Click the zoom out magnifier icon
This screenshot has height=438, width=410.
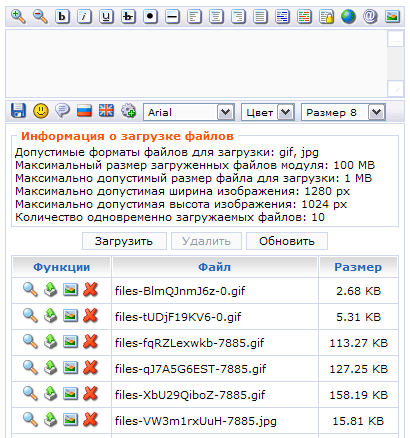pos(40,16)
